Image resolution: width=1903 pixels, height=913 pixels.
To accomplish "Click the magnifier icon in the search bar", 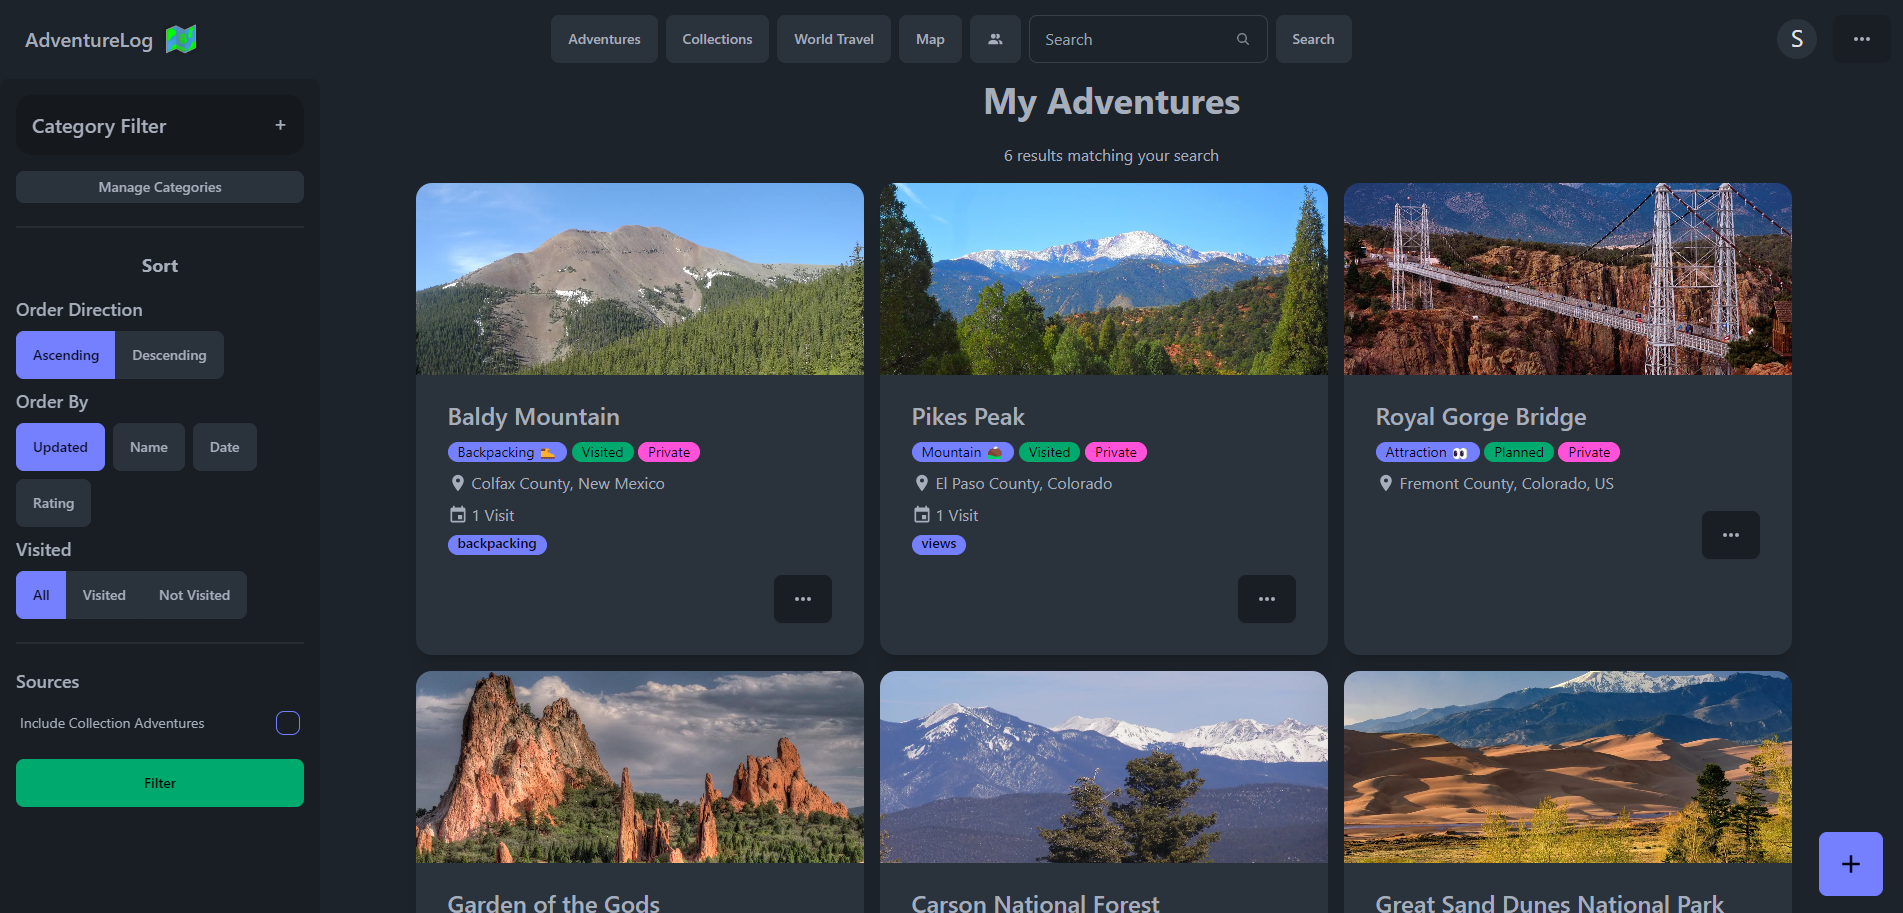I will 1242,39.
